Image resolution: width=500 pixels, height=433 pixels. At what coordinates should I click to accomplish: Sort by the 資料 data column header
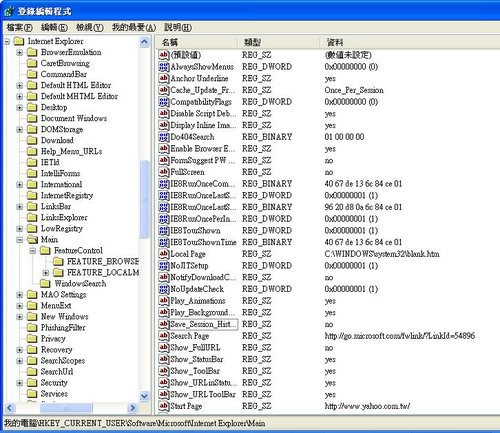[x=410, y=42]
